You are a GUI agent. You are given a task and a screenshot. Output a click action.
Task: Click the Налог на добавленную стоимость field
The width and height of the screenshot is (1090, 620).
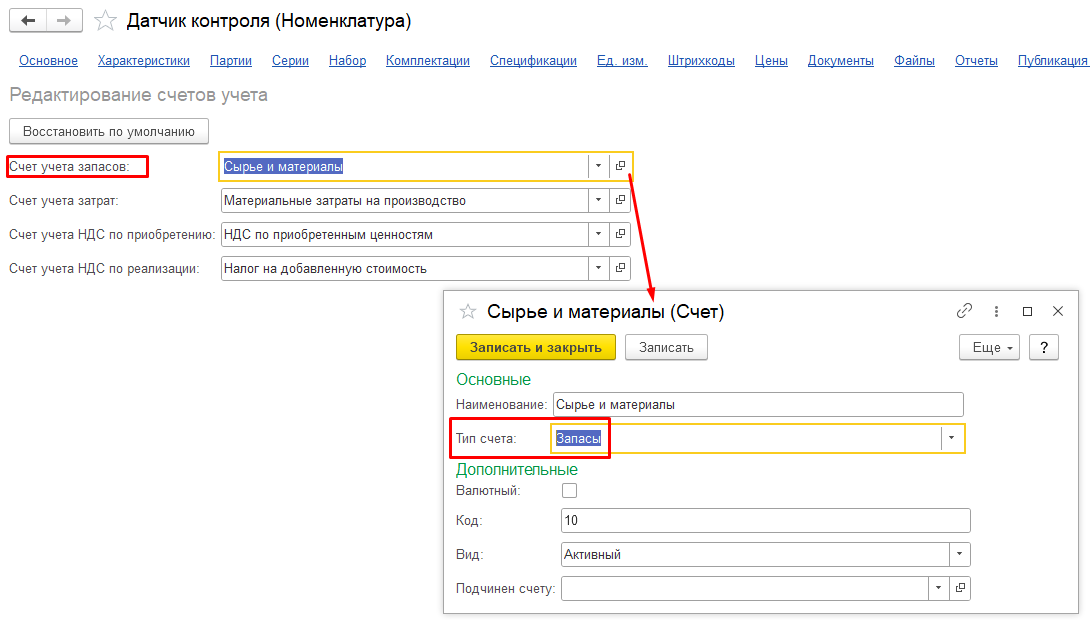405,268
